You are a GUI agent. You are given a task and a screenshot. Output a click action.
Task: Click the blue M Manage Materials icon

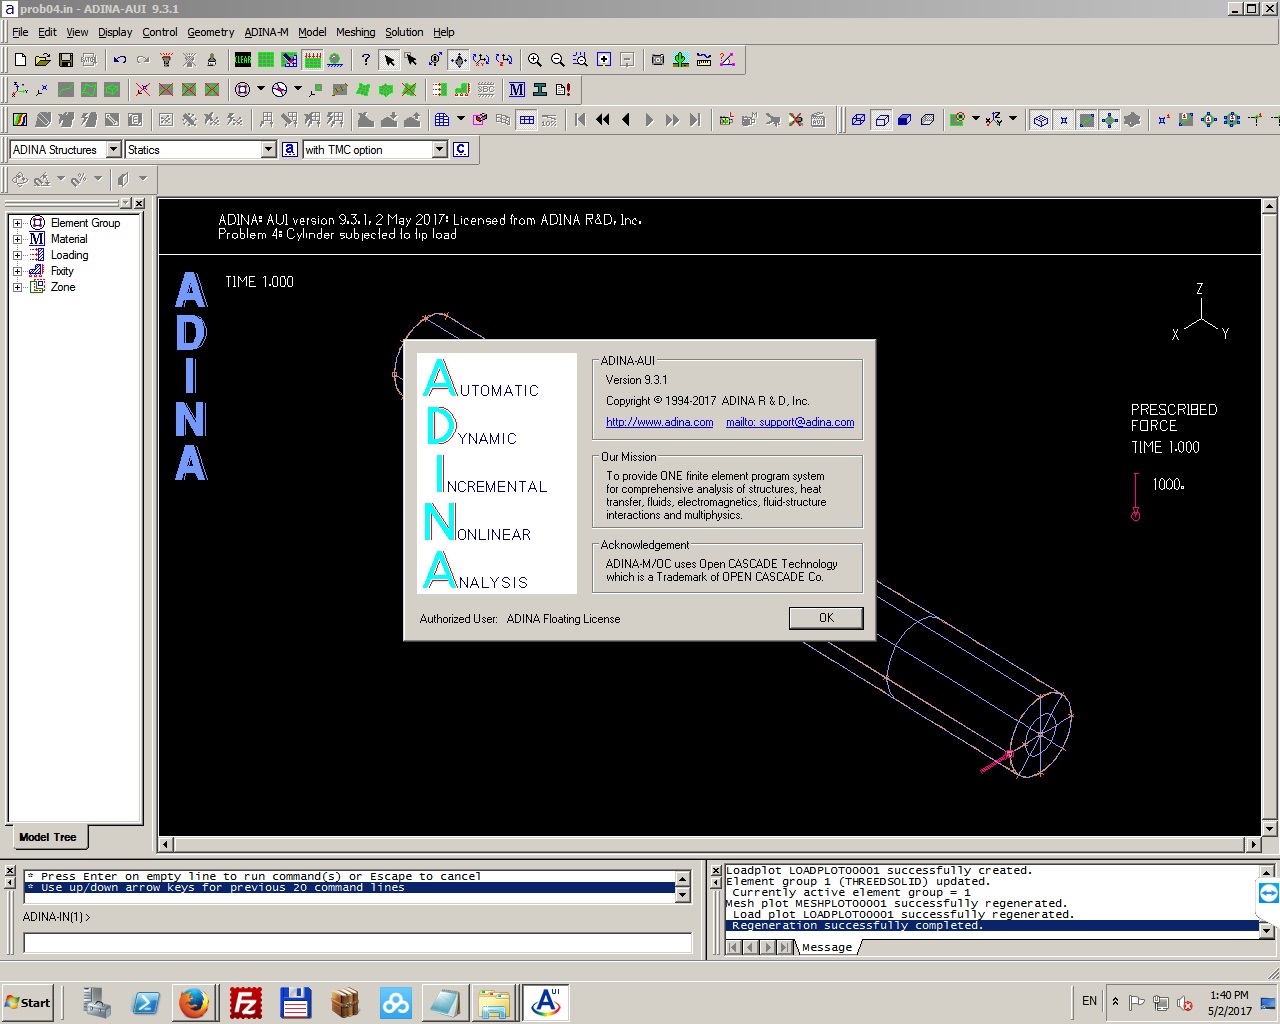[x=517, y=90]
